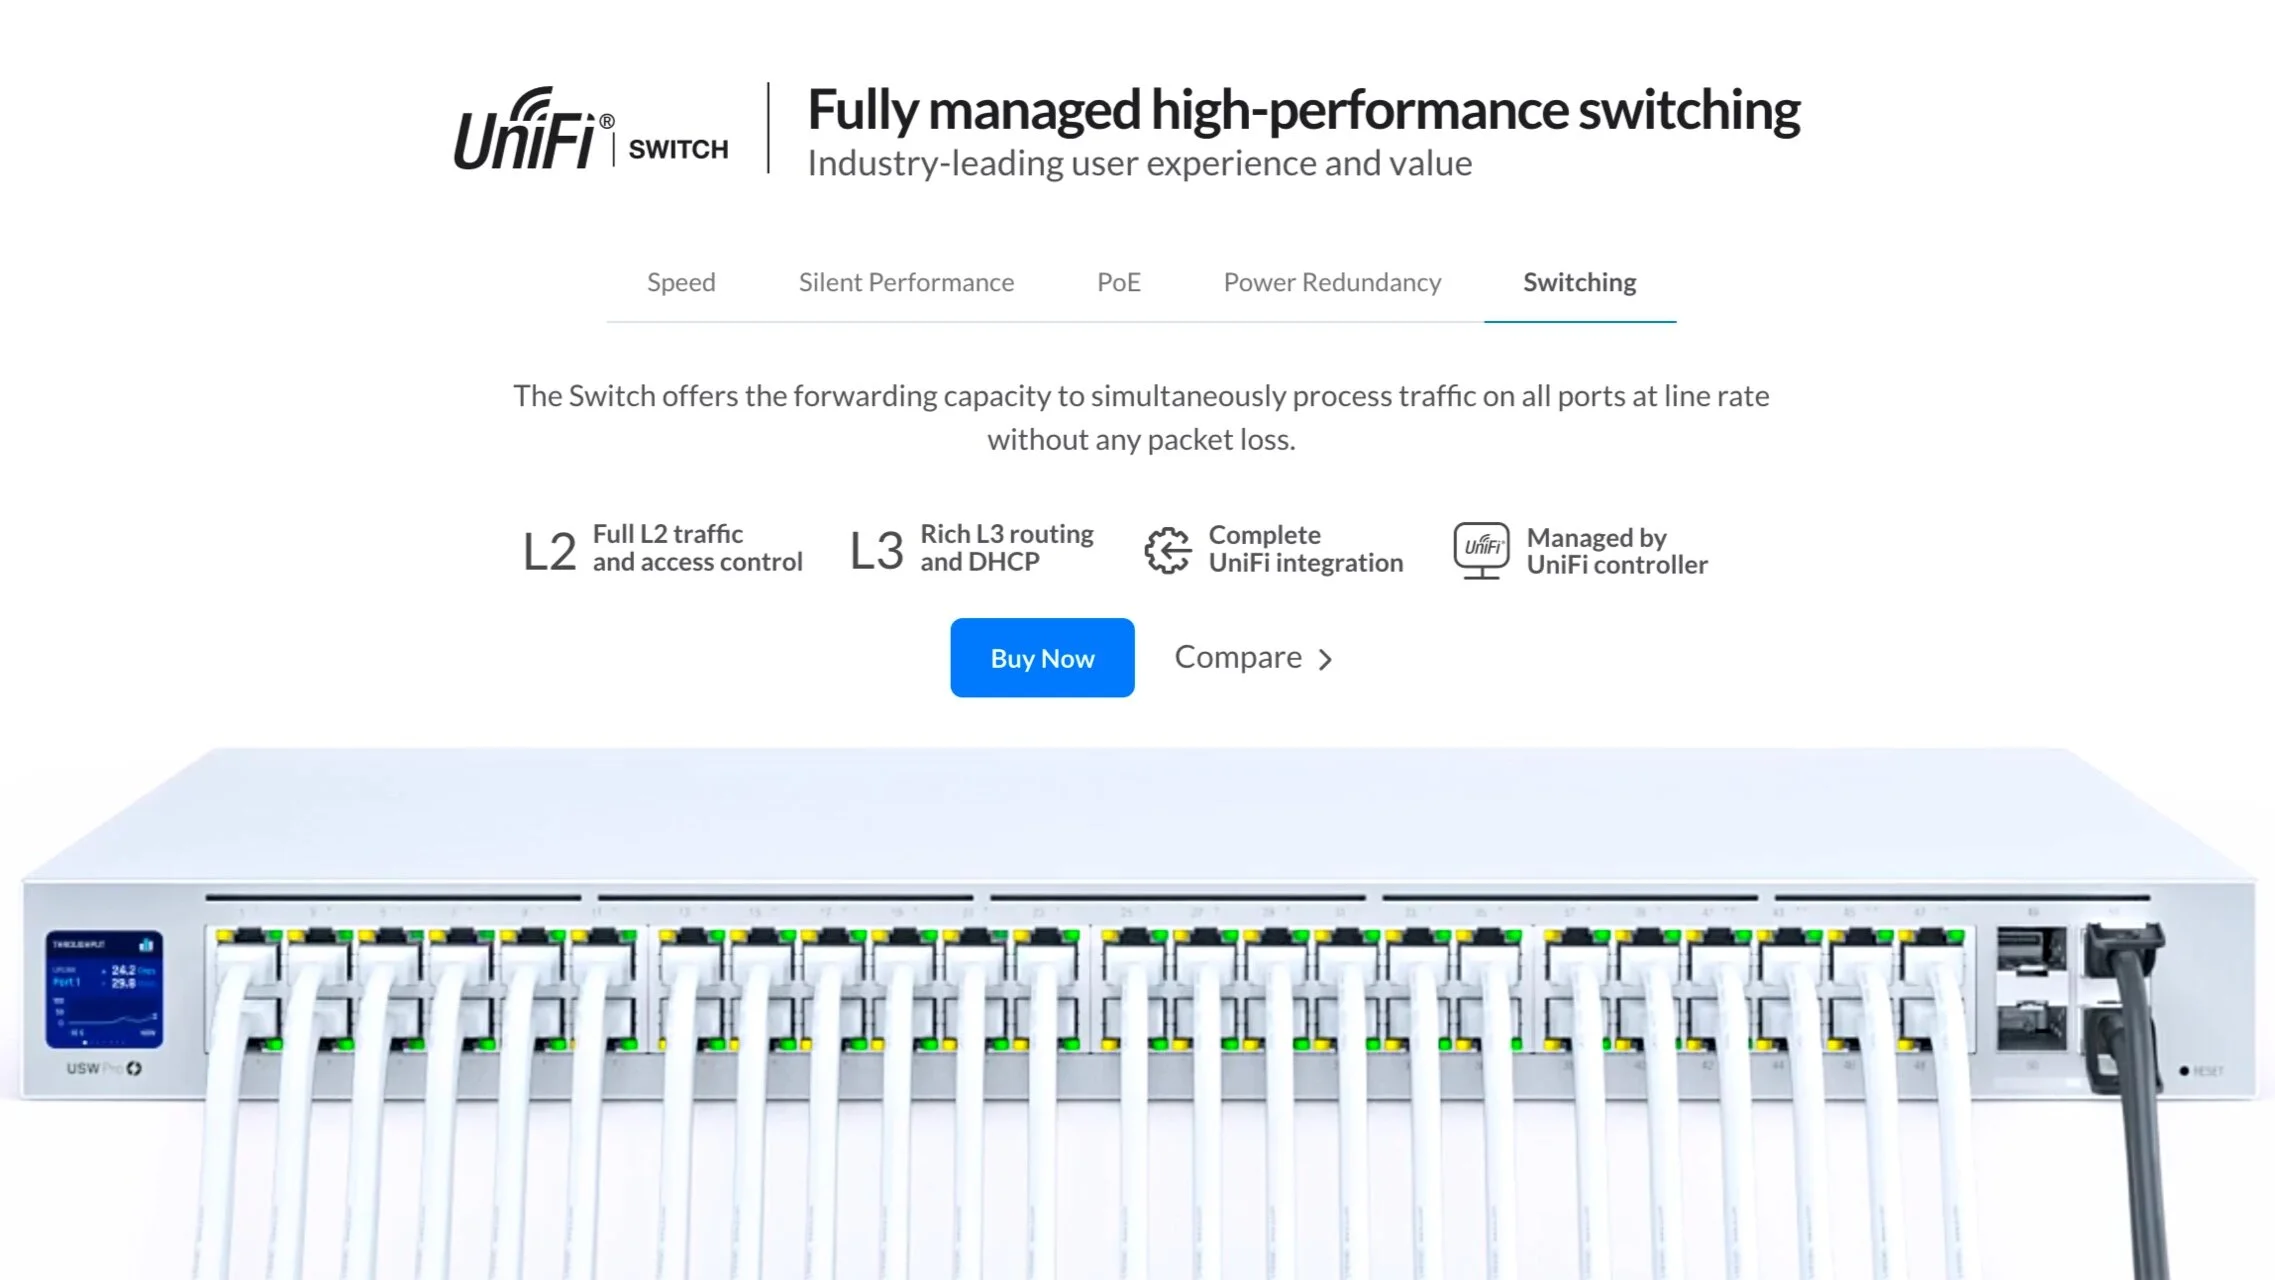Click the SFP ports on the switch
The height and width of the screenshot is (1280, 2275).
click(2029, 988)
